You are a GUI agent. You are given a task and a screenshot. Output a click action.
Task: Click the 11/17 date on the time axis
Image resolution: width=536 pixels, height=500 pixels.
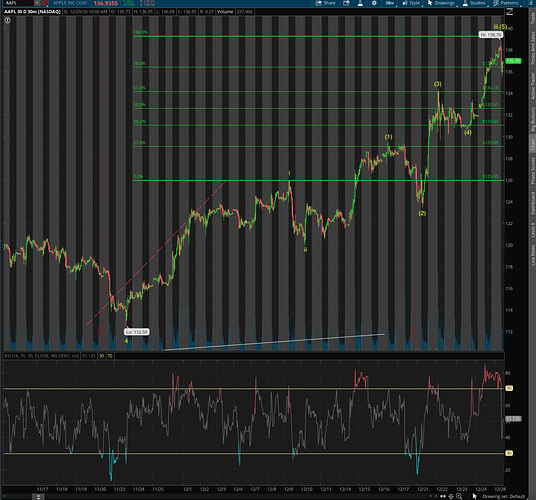click(42, 489)
